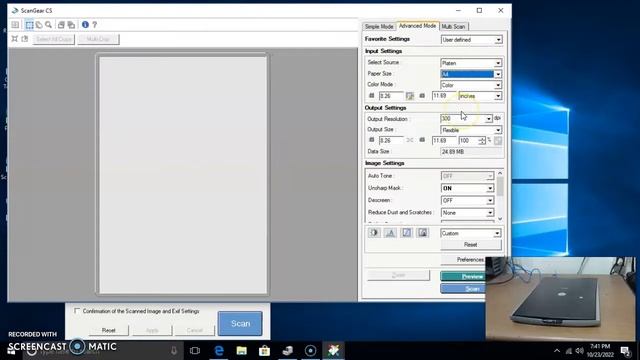640x360 pixels.
Task: Select the crop frame tool icon
Action: click(x=29, y=25)
